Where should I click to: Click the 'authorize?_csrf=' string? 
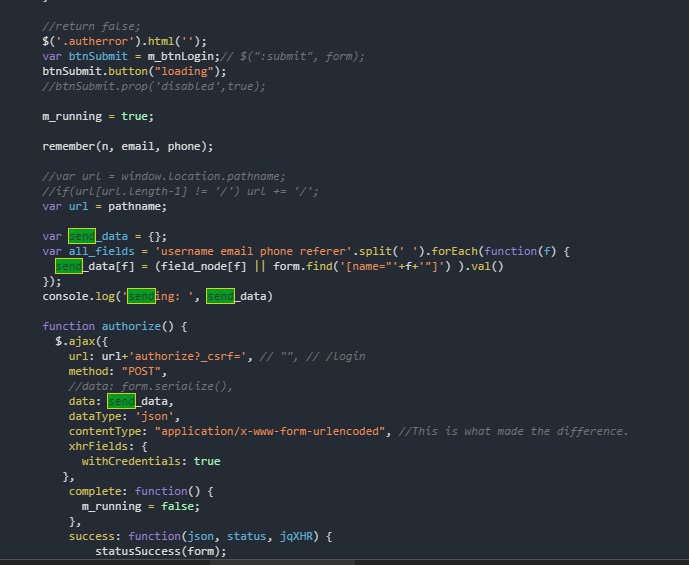pos(187,356)
